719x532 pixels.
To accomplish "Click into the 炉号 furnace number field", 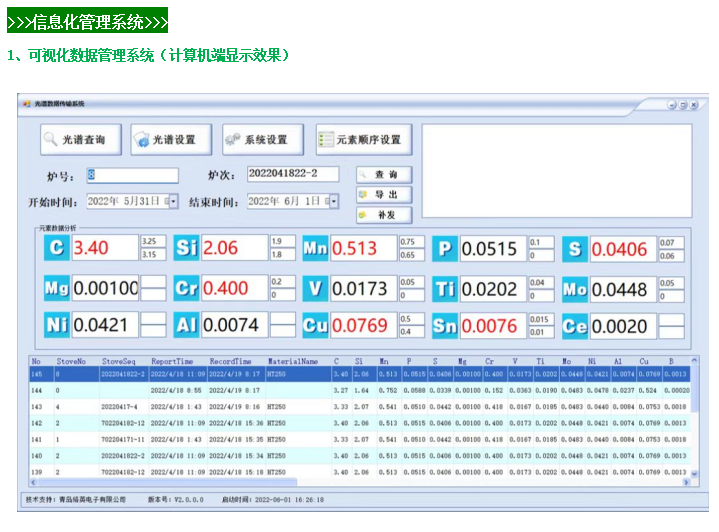I will point(131,175).
